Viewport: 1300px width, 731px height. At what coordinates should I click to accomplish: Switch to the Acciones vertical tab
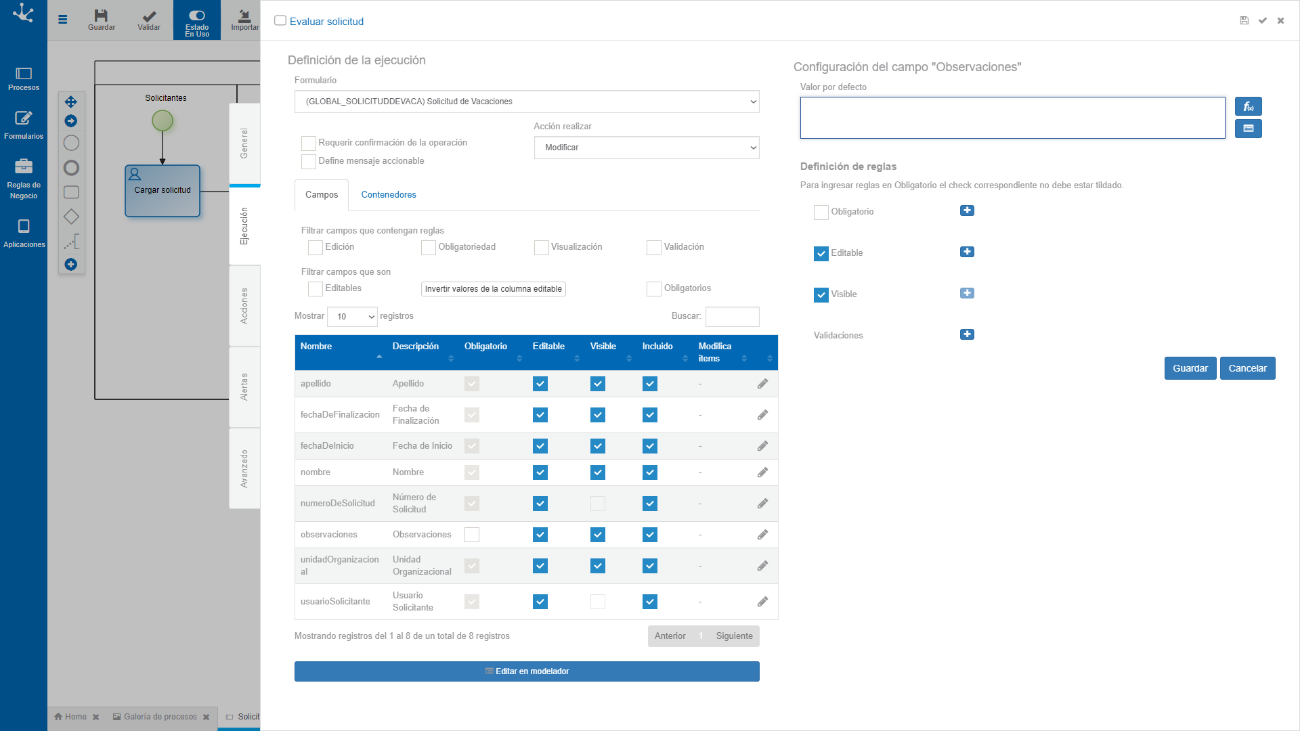(245, 306)
